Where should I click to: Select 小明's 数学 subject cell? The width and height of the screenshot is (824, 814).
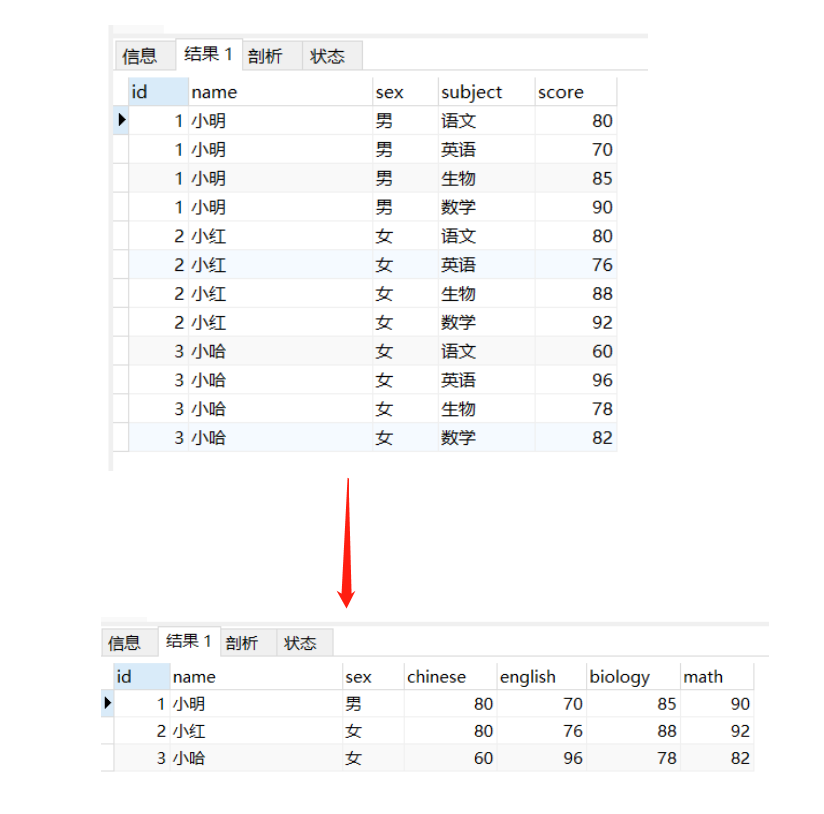click(x=487, y=207)
